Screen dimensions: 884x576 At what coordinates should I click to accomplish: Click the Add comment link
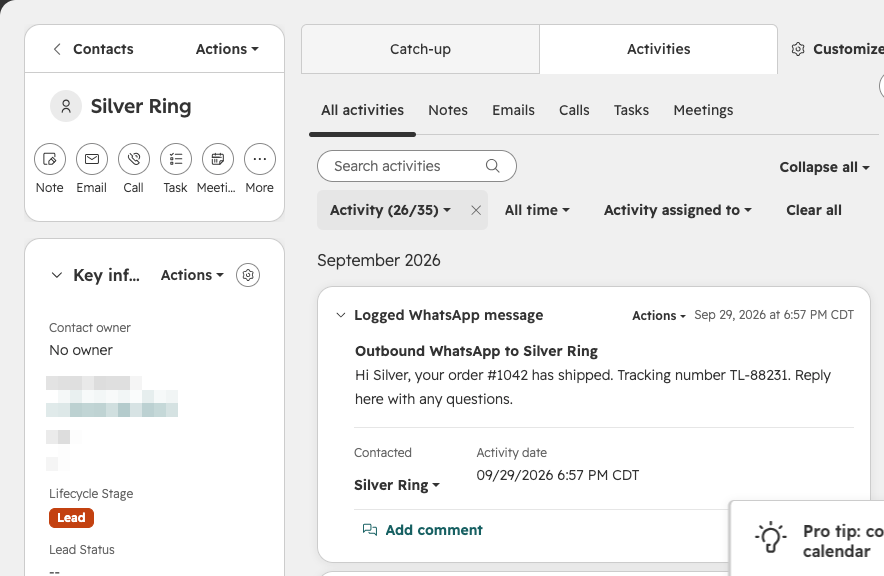click(x=434, y=530)
